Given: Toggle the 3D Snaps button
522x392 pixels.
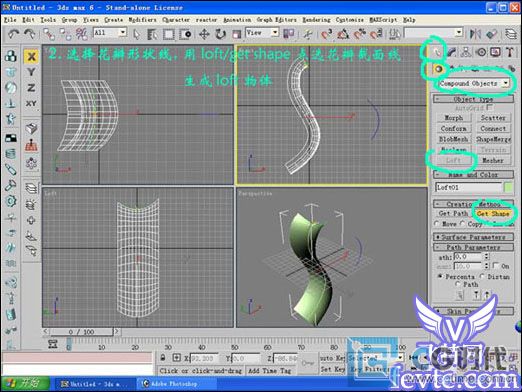Looking at the screenshot, I should pyautogui.click(x=327, y=34).
